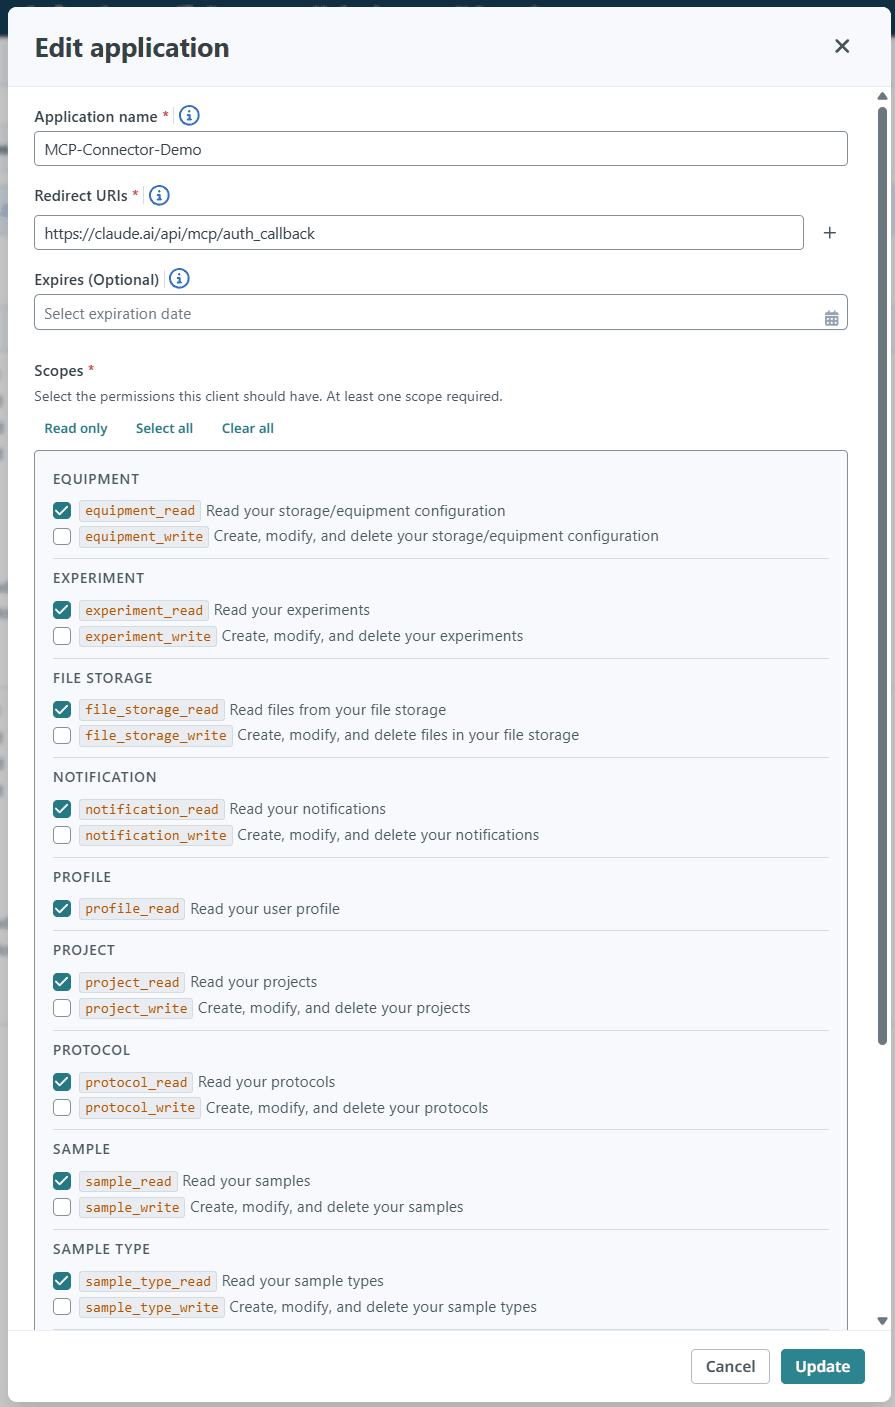
Task: Uncheck the profile_read scope
Action: point(62,908)
